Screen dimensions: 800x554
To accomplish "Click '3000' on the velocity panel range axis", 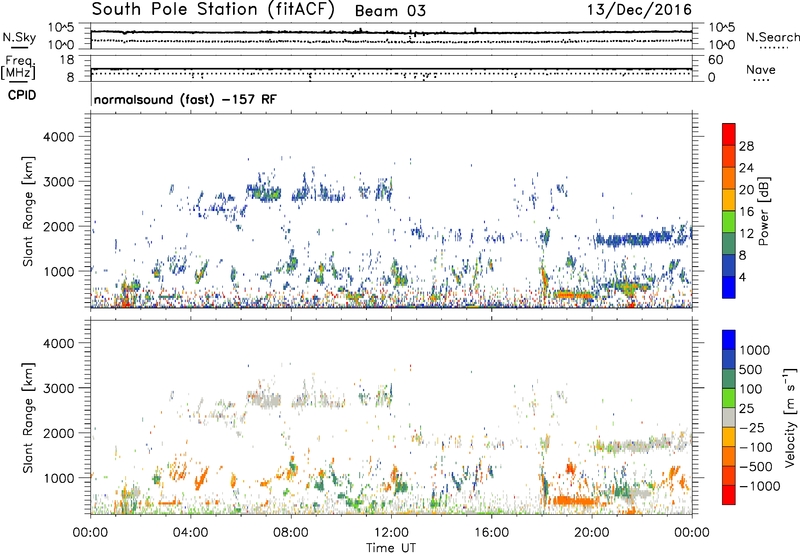I will coord(59,388).
